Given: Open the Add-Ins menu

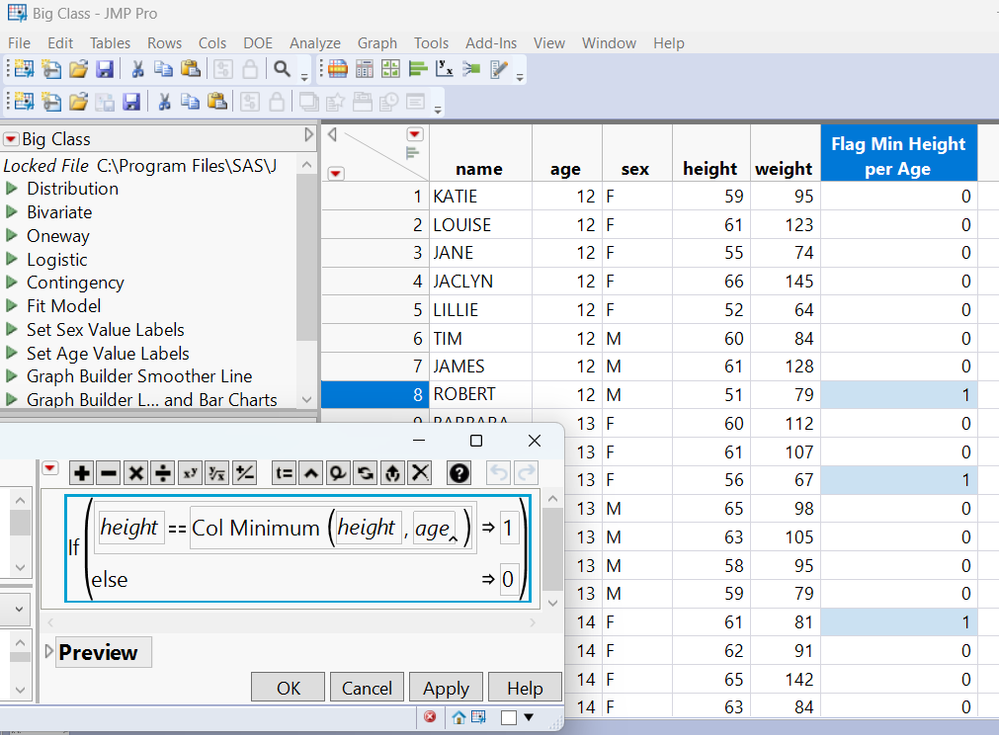Looking at the screenshot, I should pos(491,43).
